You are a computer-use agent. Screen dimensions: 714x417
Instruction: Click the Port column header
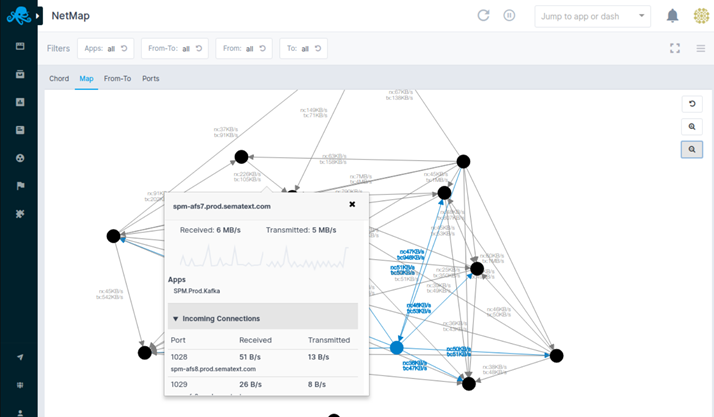pos(178,340)
